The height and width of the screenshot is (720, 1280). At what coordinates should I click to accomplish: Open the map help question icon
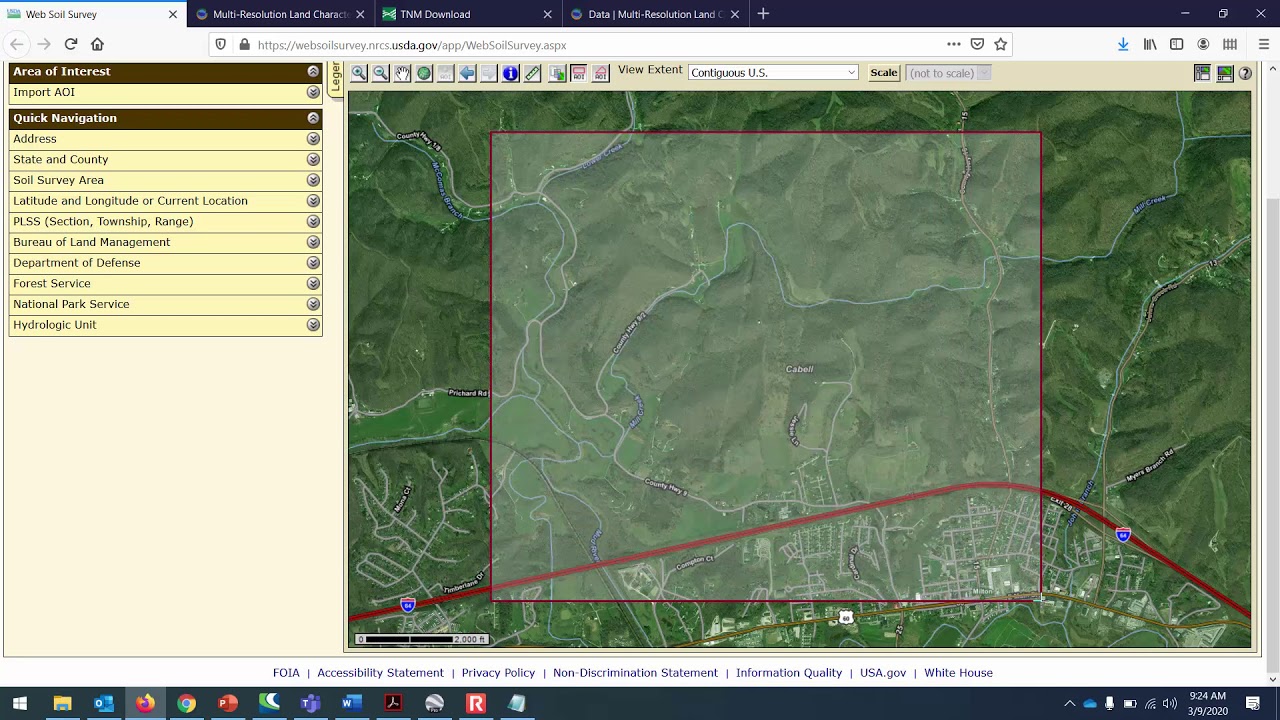coord(1245,73)
